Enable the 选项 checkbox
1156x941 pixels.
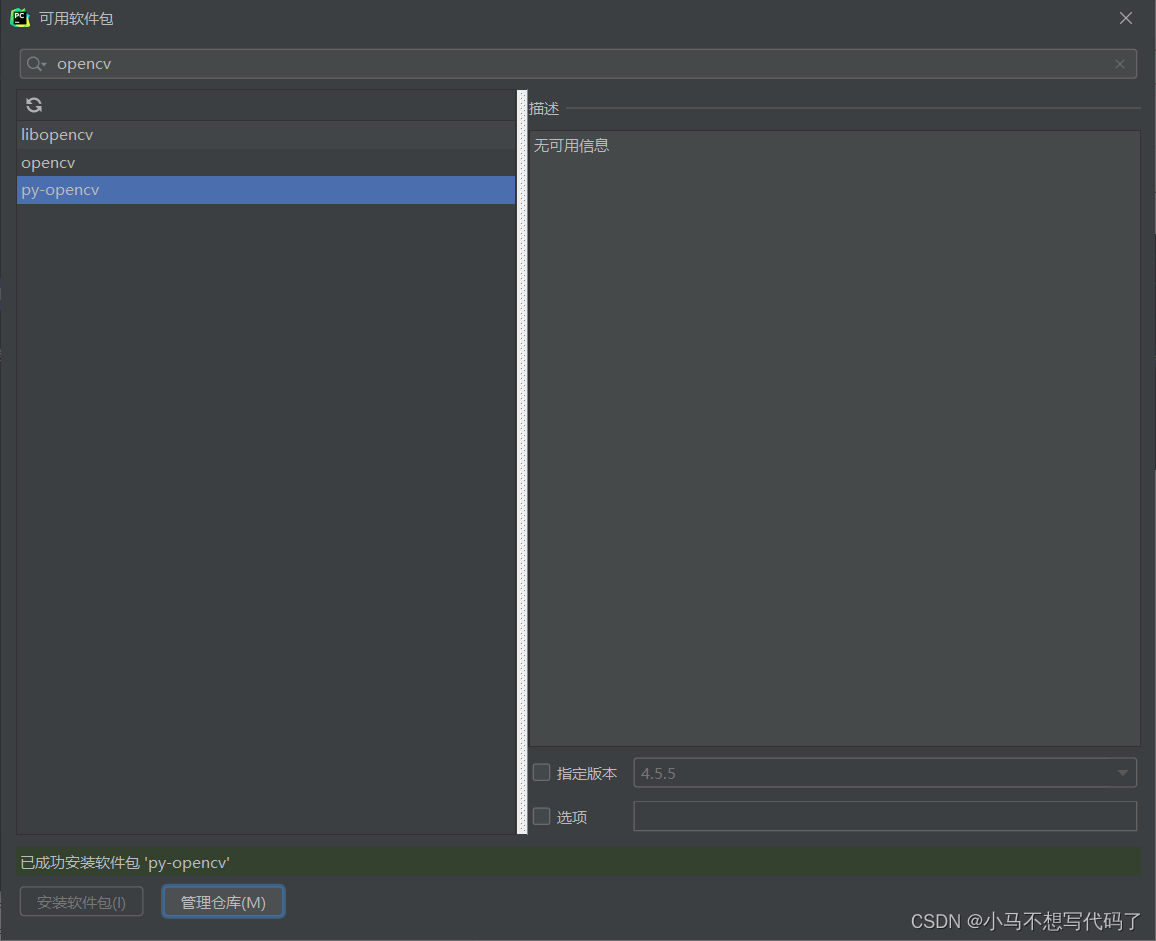pos(542,816)
